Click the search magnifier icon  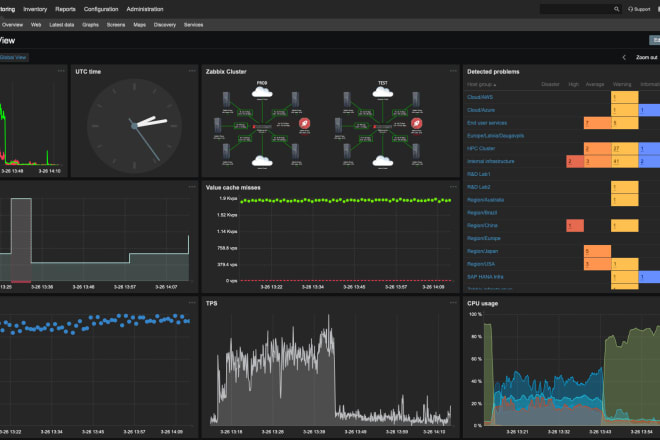(x=616, y=9)
